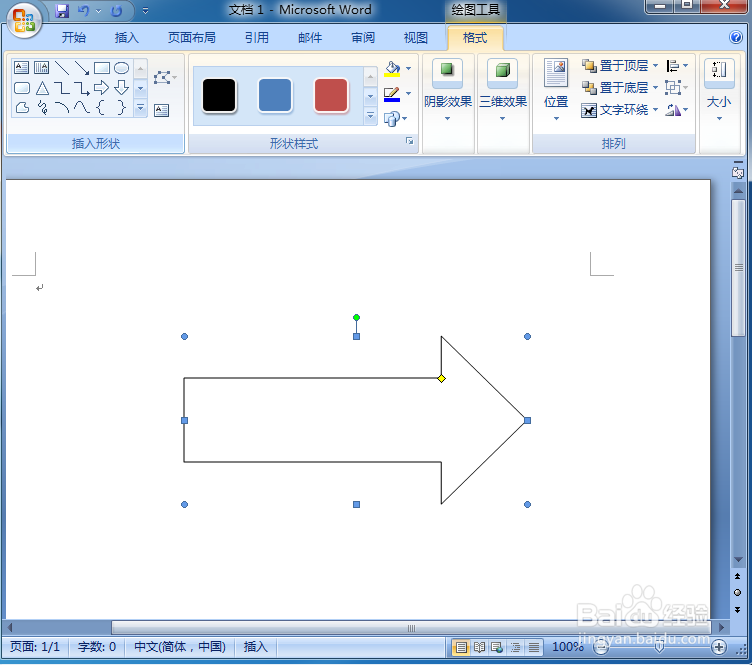
Task: Undo the last action
Action: point(83,11)
